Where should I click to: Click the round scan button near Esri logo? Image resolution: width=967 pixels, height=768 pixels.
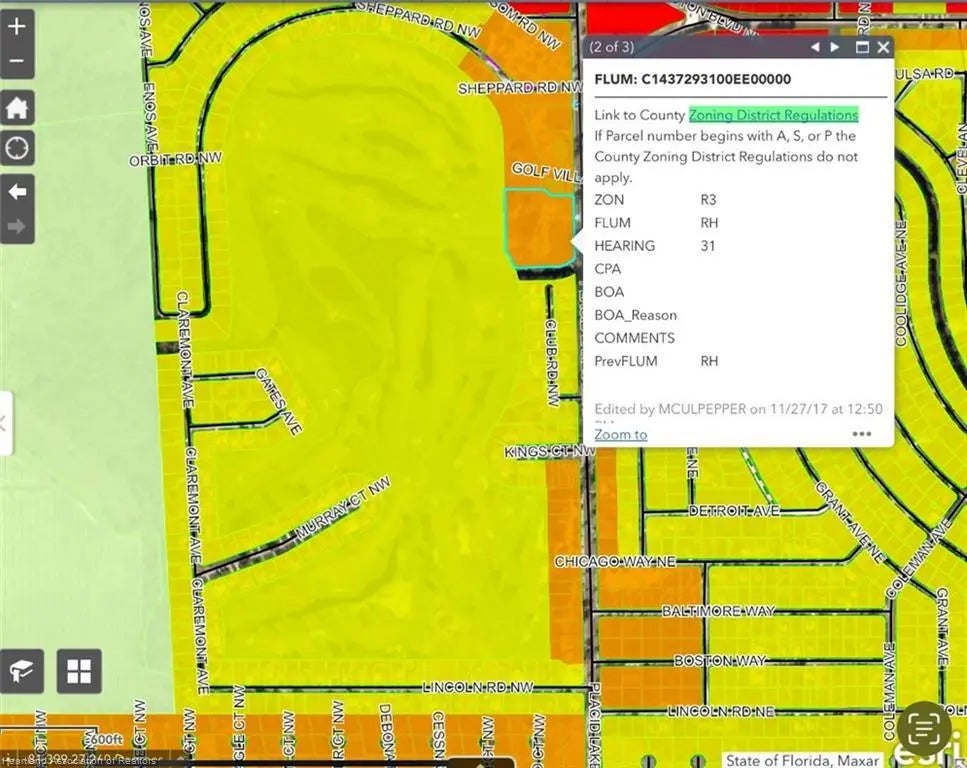[x=924, y=727]
